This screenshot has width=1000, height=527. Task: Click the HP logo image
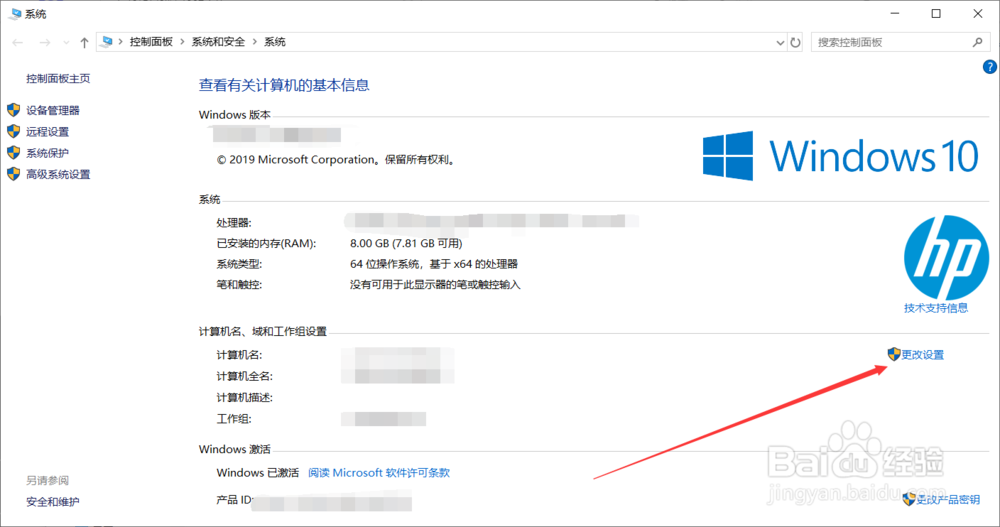click(x=946, y=258)
